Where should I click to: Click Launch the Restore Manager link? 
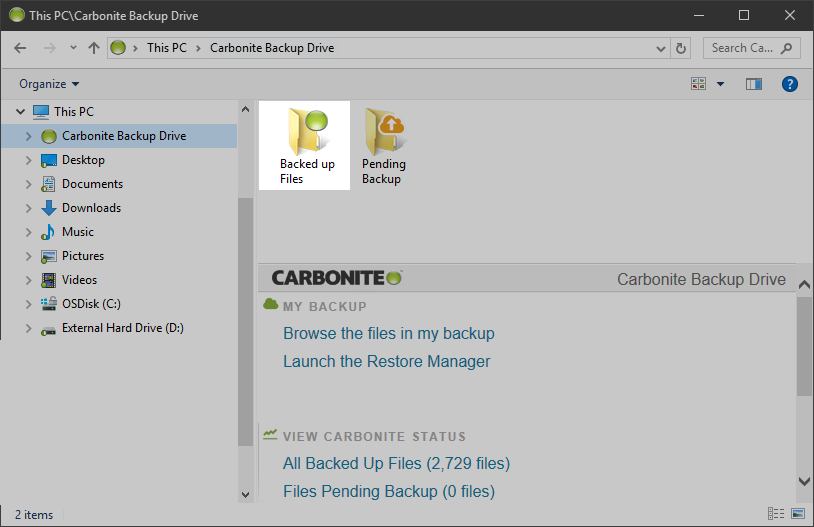(386, 362)
